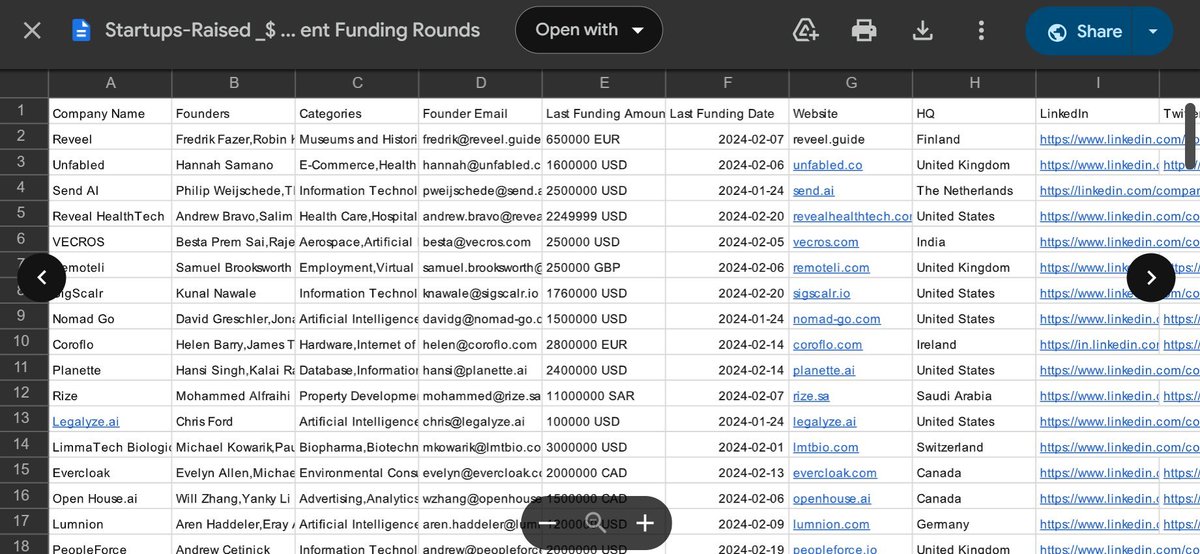
Task: Open the revealhealthtech.com website link
Action: point(852,216)
